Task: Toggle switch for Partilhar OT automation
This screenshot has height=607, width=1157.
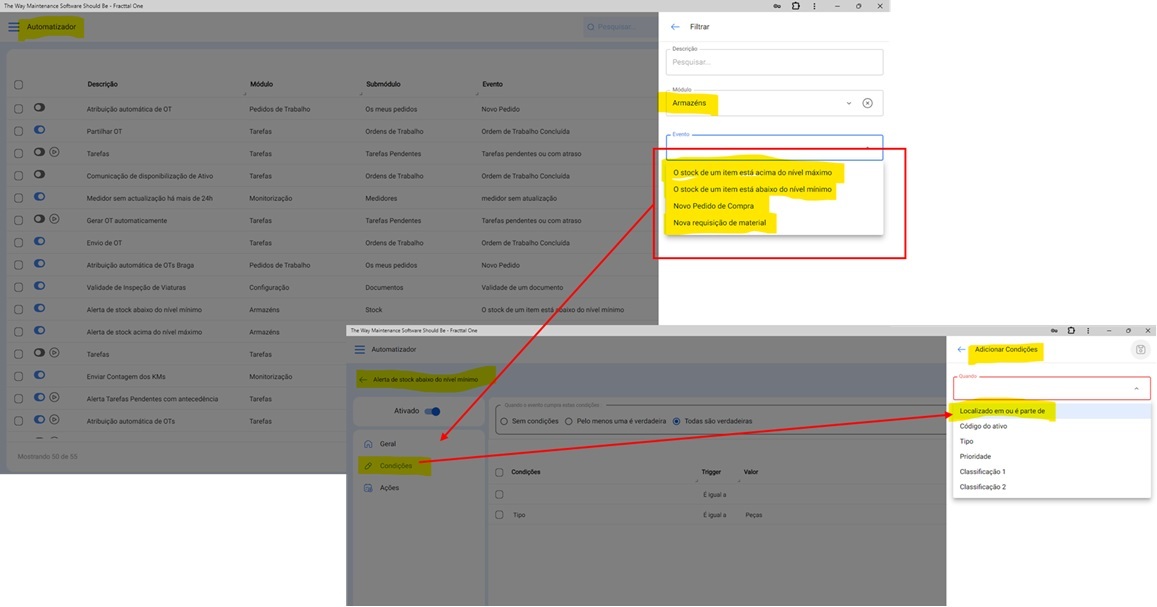Action: click(40, 130)
